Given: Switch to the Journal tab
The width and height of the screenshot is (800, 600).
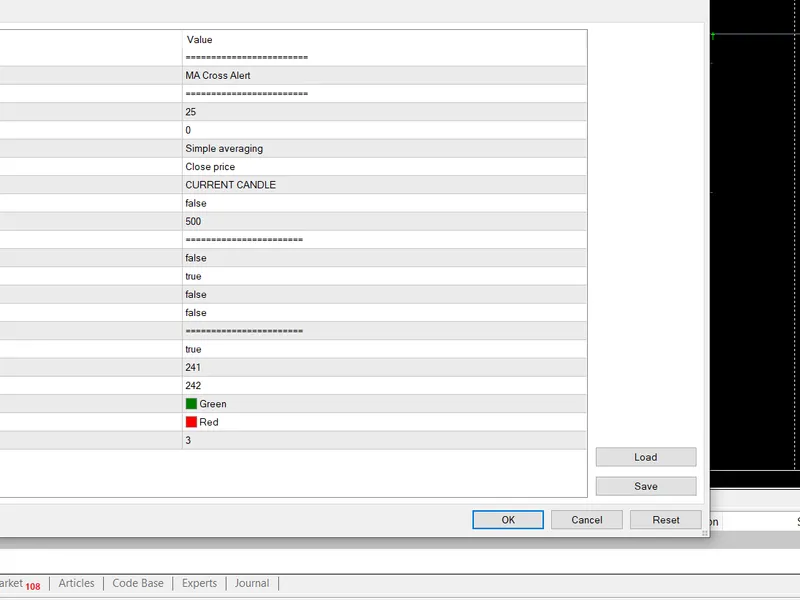Looking at the screenshot, I should pos(252,583).
